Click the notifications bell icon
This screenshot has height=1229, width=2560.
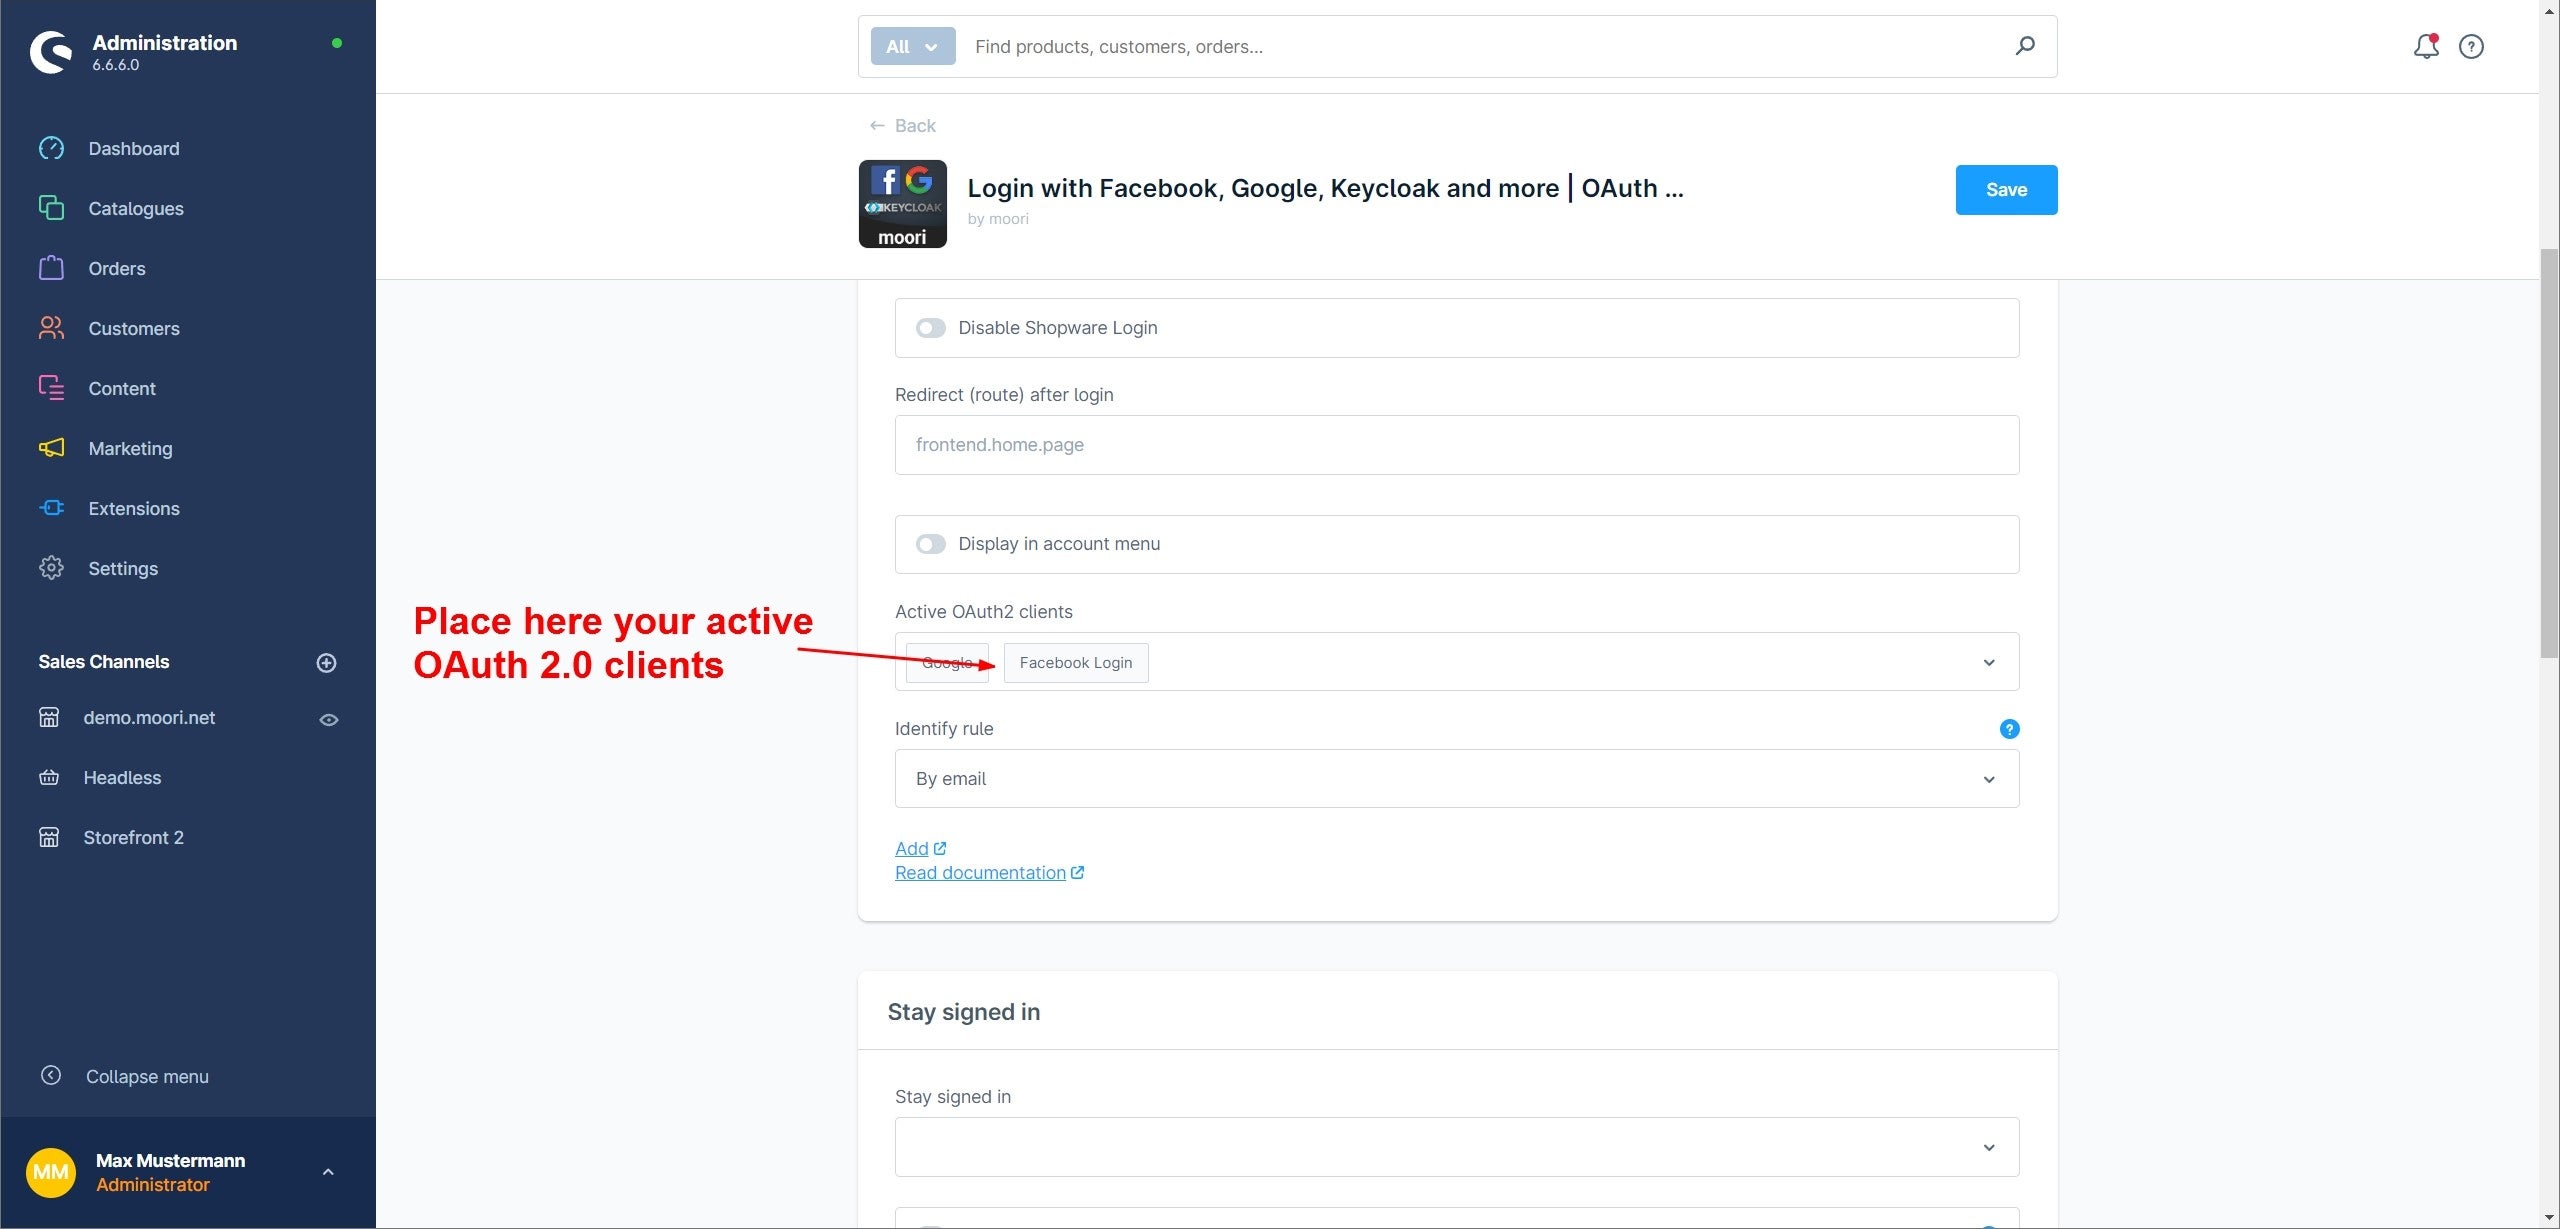point(2426,46)
